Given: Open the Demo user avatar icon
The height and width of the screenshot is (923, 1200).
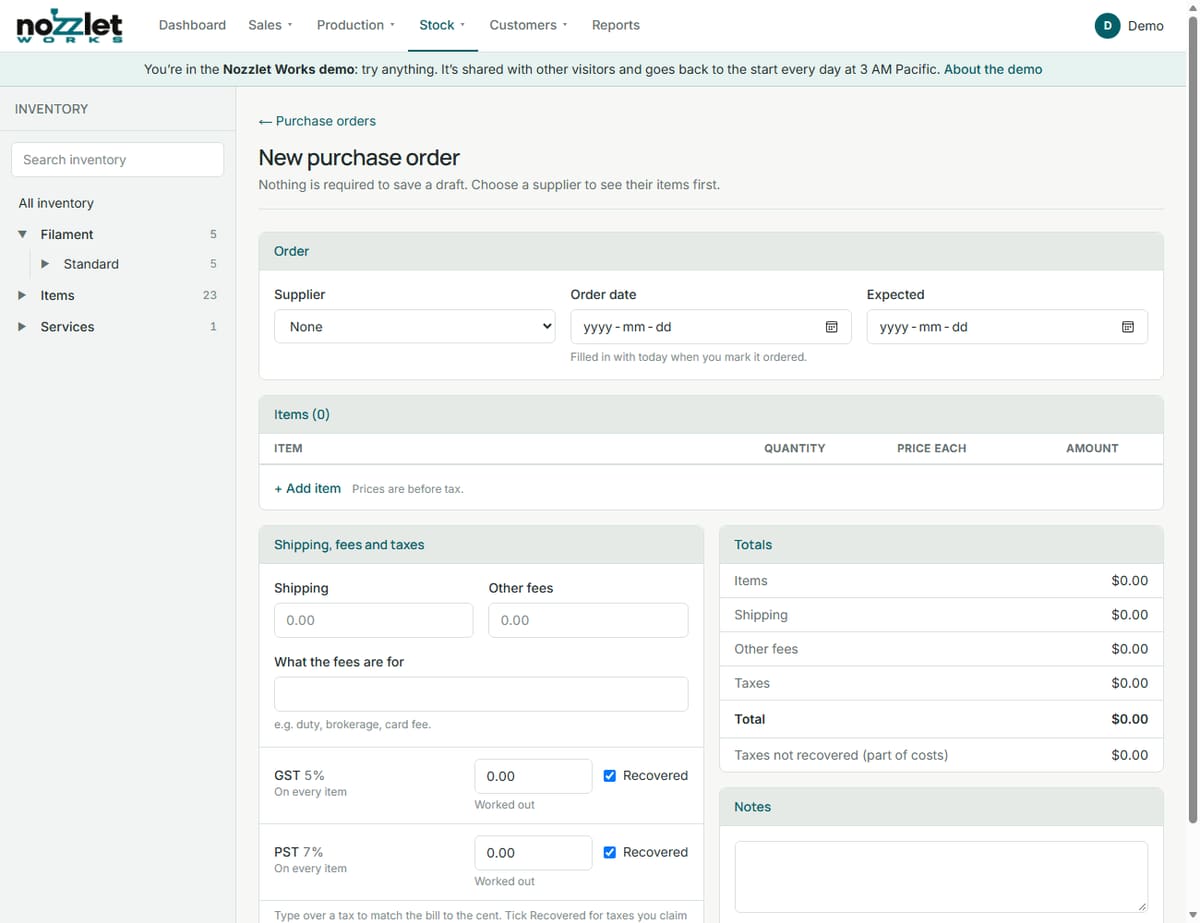Looking at the screenshot, I should tap(1107, 26).
